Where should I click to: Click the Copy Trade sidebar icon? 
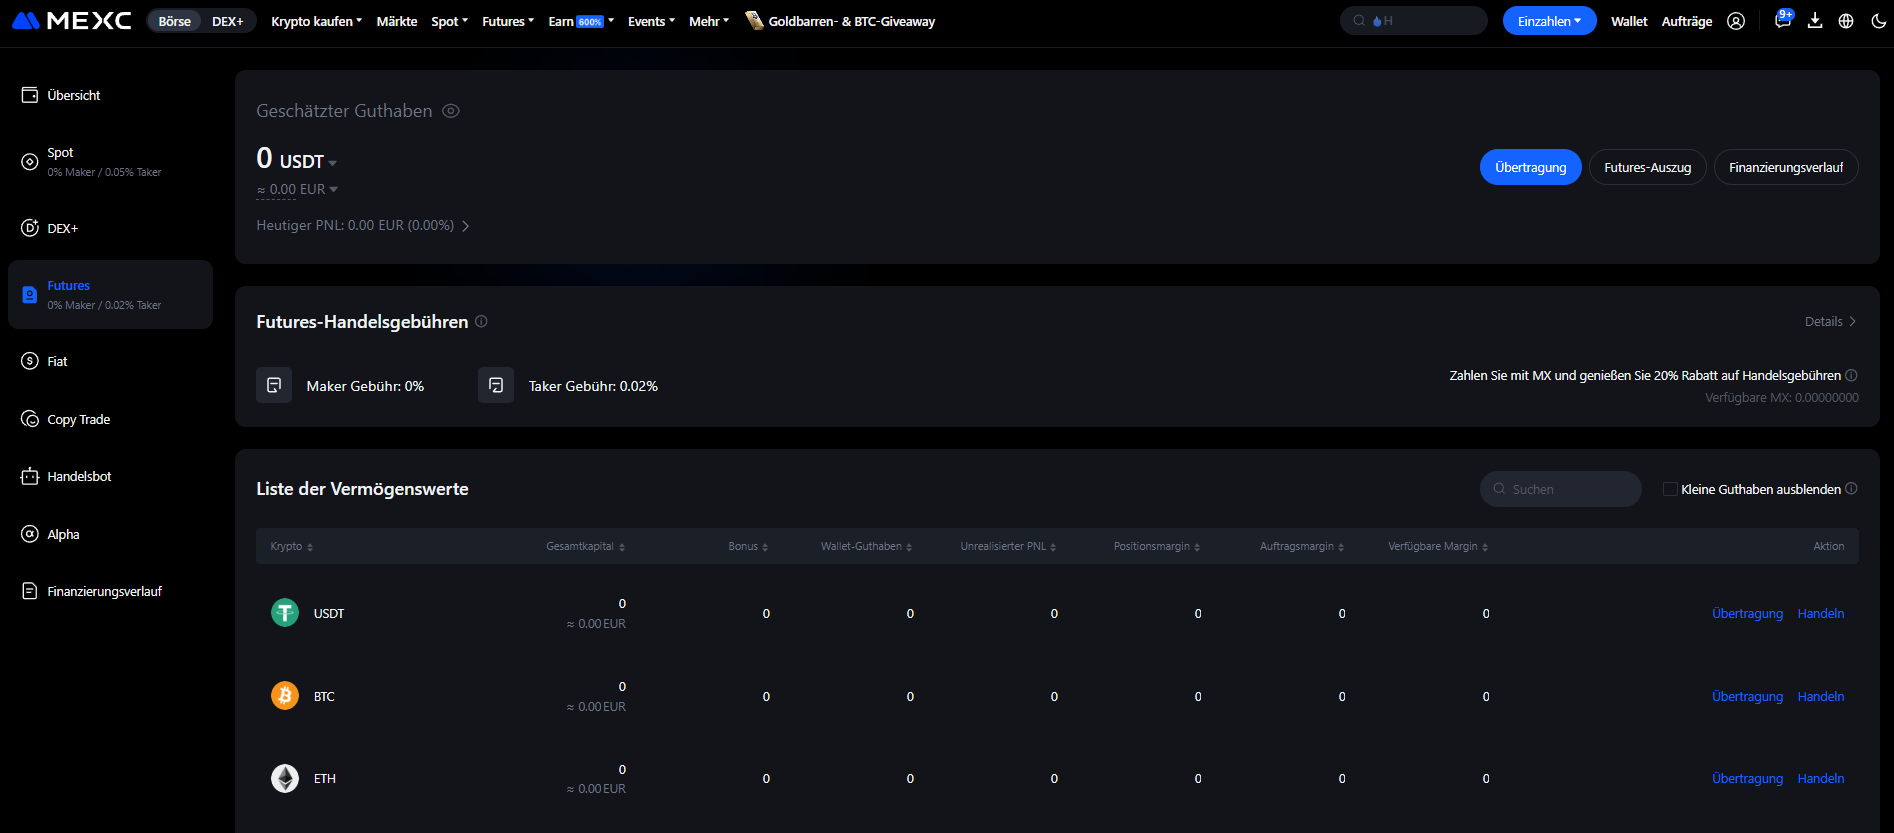click(30, 419)
